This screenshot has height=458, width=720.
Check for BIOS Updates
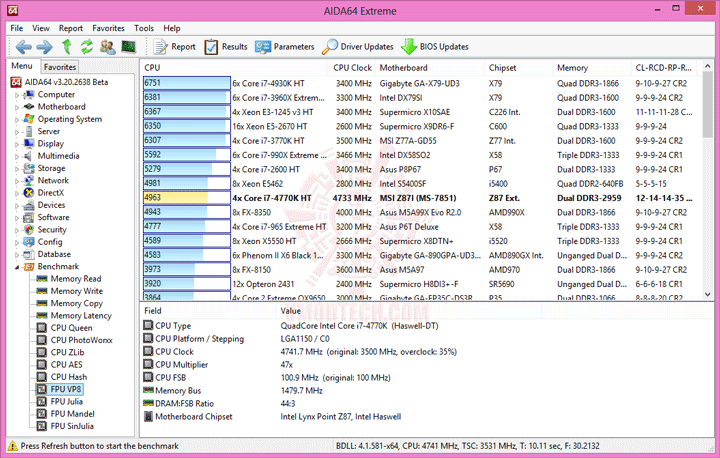pyautogui.click(x=435, y=47)
